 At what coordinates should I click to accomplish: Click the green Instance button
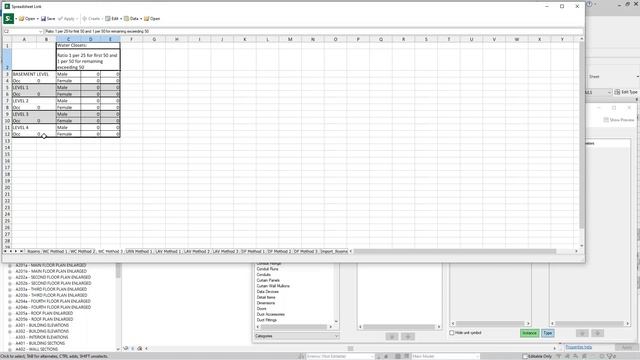tap(529, 333)
